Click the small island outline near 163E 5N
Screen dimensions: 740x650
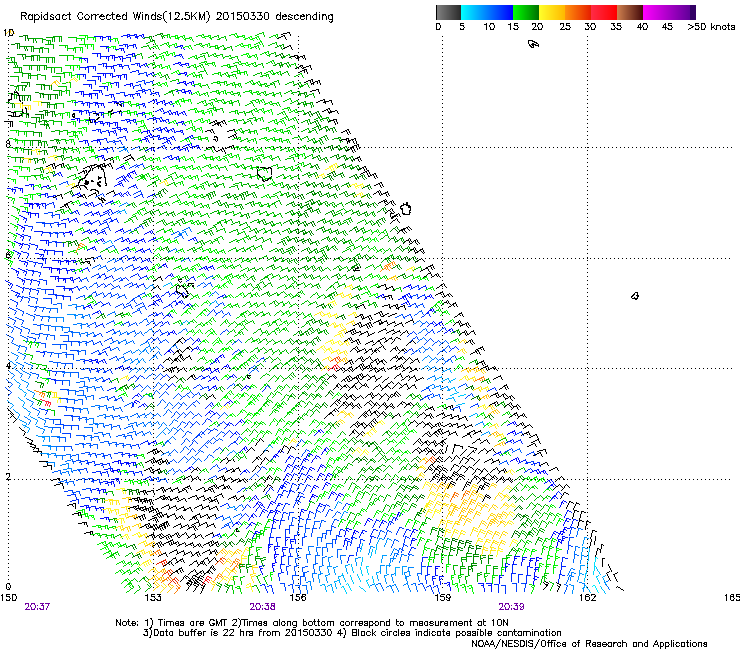[635, 296]
